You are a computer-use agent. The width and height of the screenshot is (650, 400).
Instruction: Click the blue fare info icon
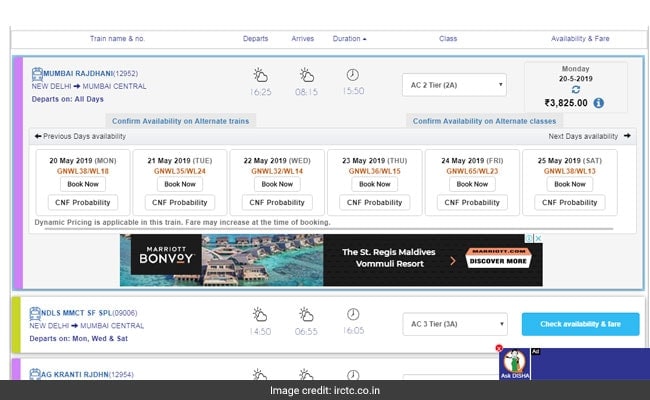tap(598, 103)
